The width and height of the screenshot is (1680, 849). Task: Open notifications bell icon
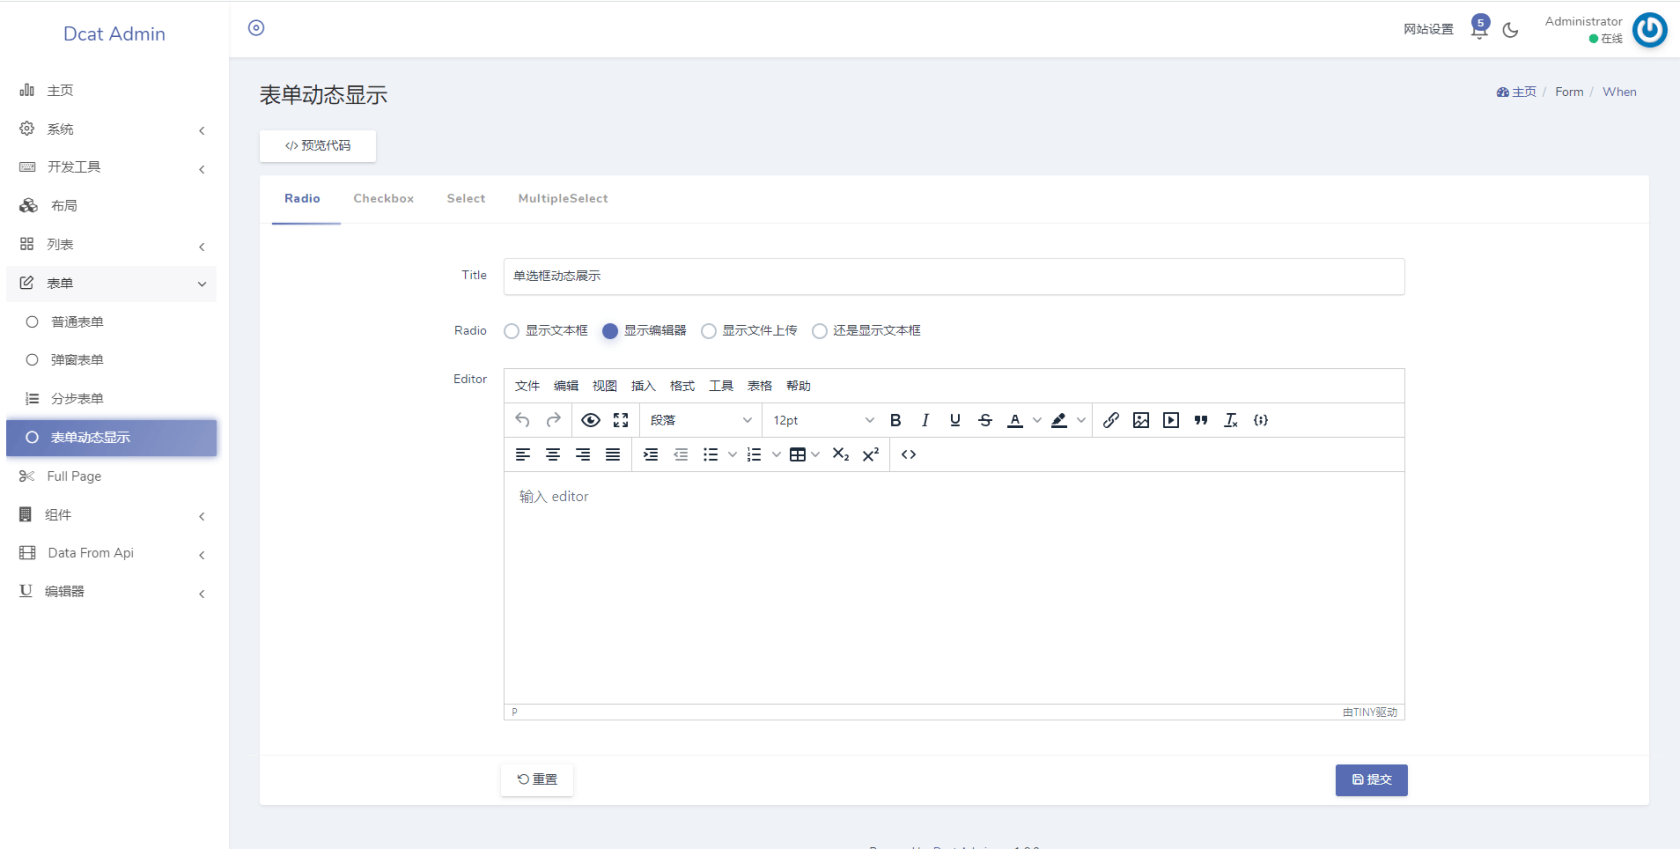[1479, 30]
